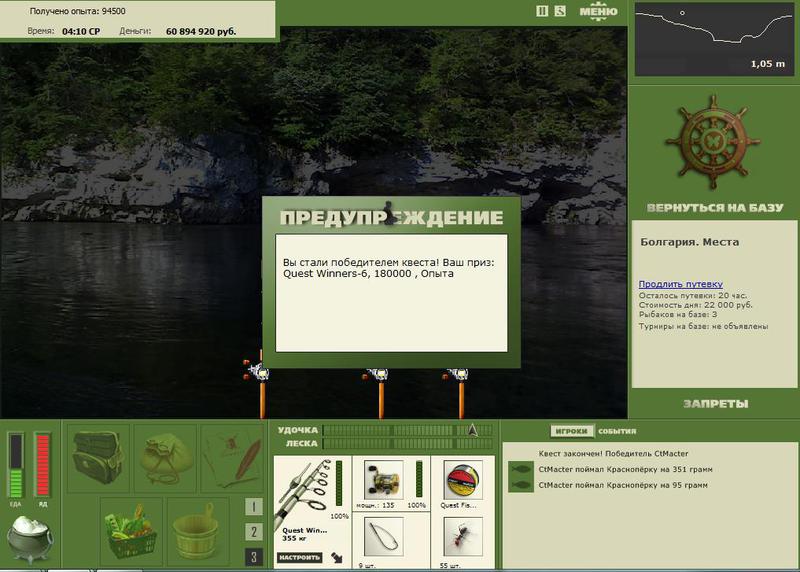
Task: Click the ЛЕСКА tension bar
Action: click(x=408, y=443)
